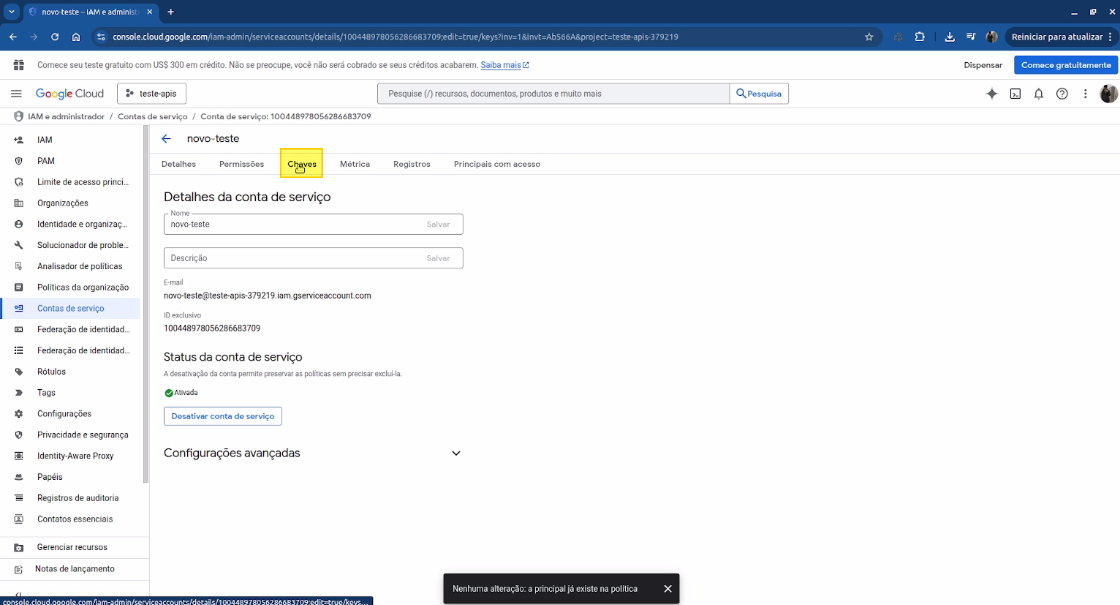
Task: Click the Google Cloud logo
Action: tap(69, 94)
